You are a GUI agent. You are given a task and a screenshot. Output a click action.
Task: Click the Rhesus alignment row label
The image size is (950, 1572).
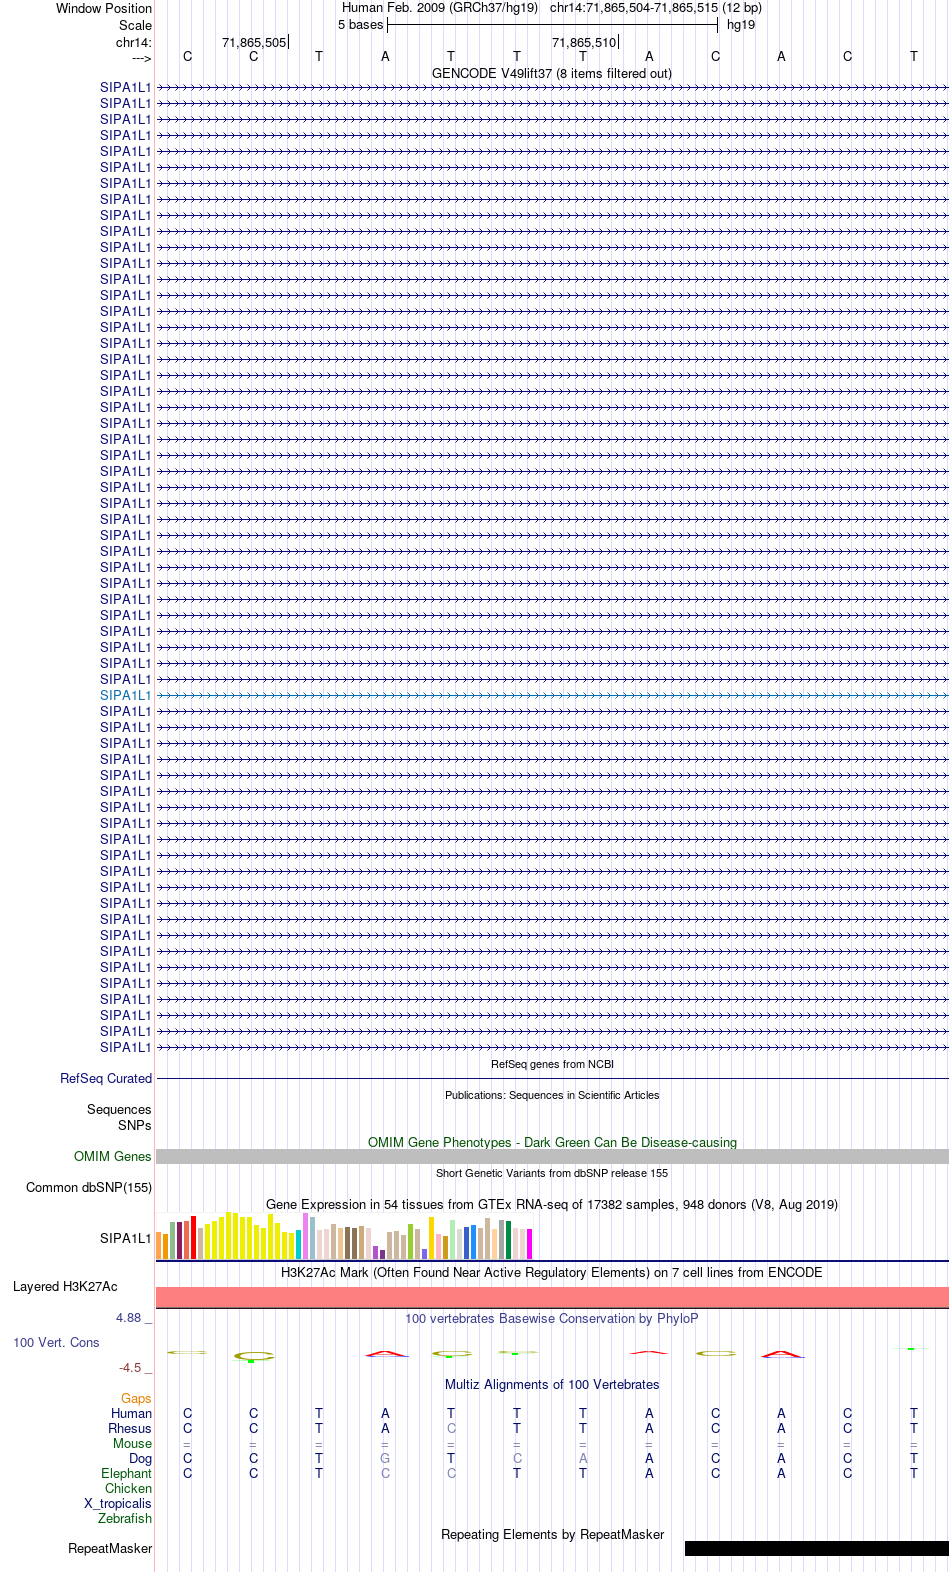click(x=130, y=1428)
